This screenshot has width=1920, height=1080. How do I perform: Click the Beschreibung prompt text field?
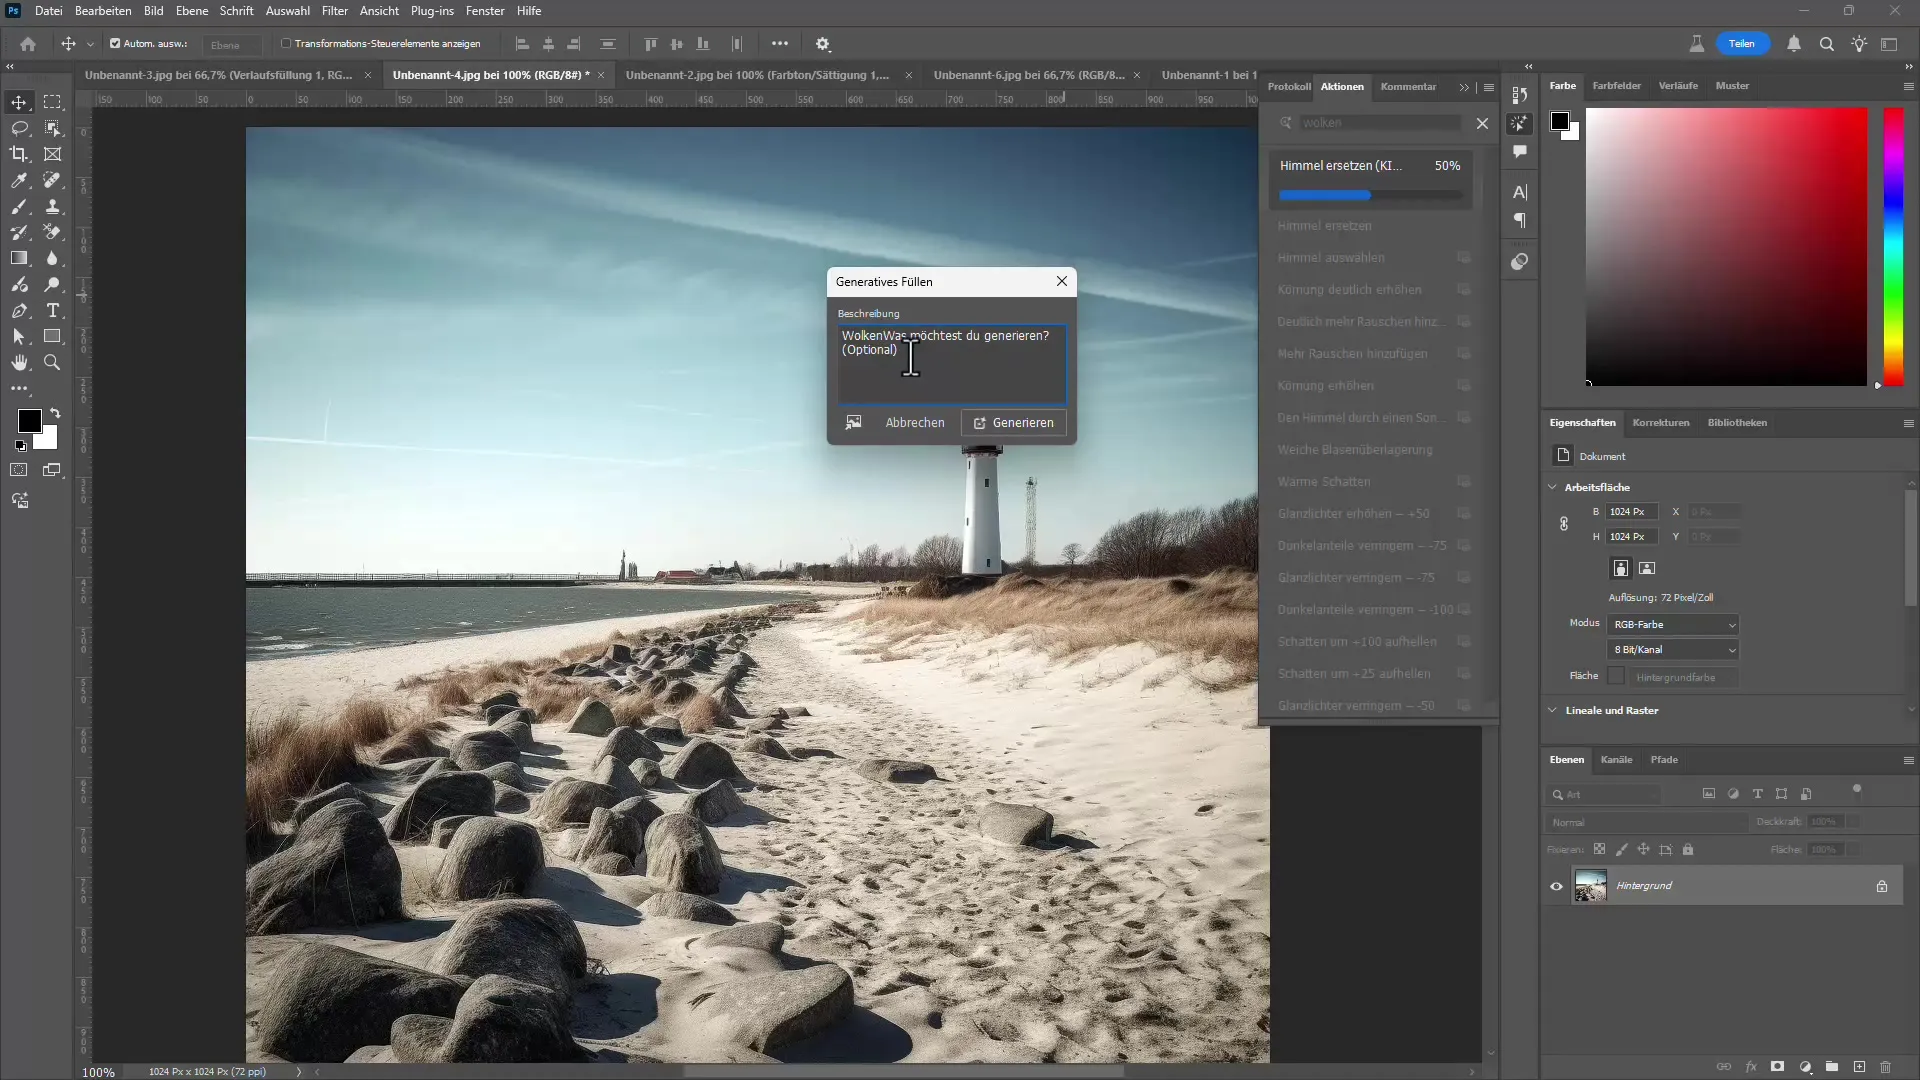951,364
